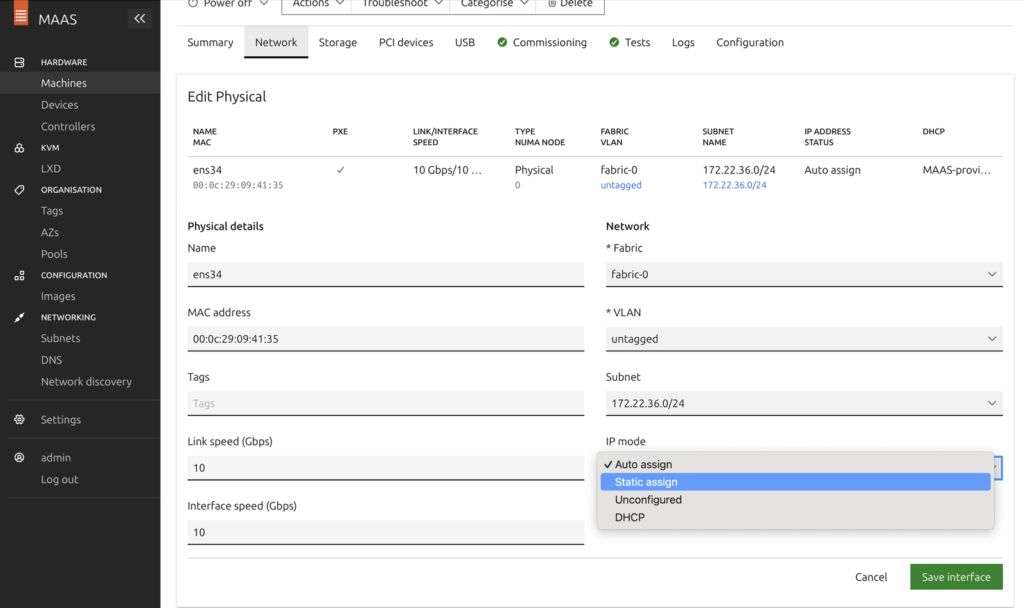Viewport: 1024px width, 608px height.
Task: Select Static assign IP mode option
Action: pos(795,482)
